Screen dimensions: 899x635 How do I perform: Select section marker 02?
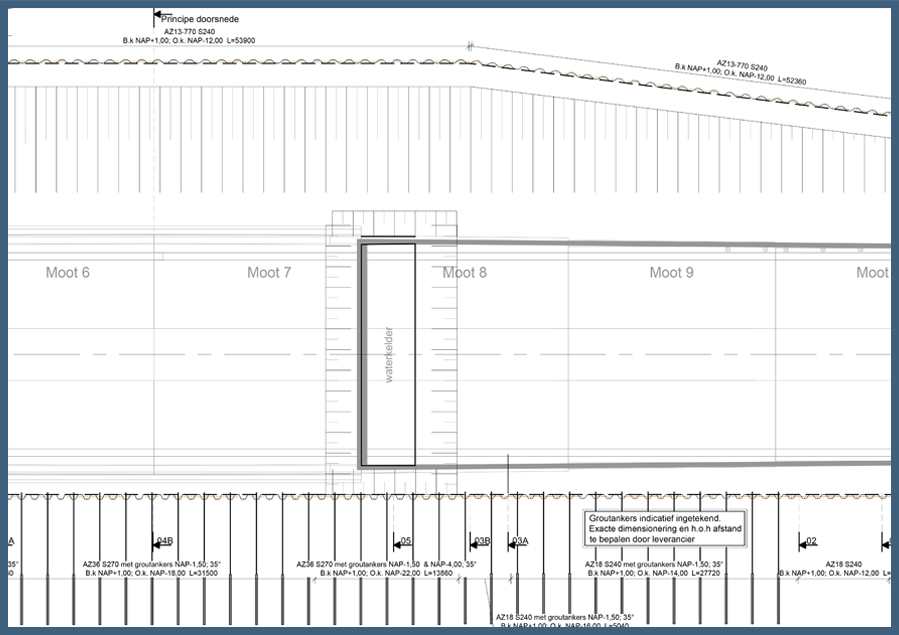[809, 541]
